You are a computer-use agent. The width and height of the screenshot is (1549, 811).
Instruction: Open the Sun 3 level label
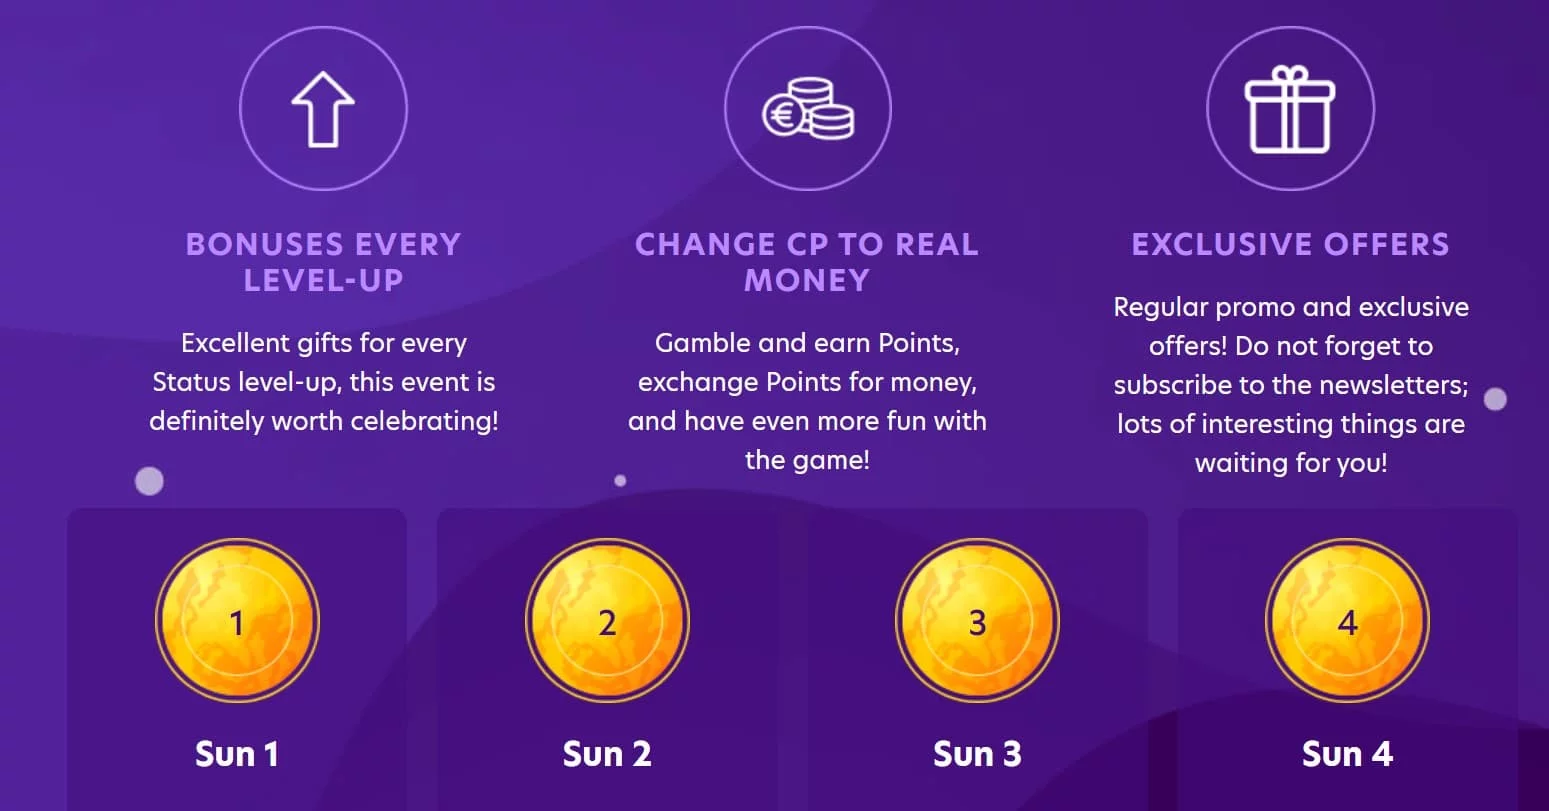977,754
